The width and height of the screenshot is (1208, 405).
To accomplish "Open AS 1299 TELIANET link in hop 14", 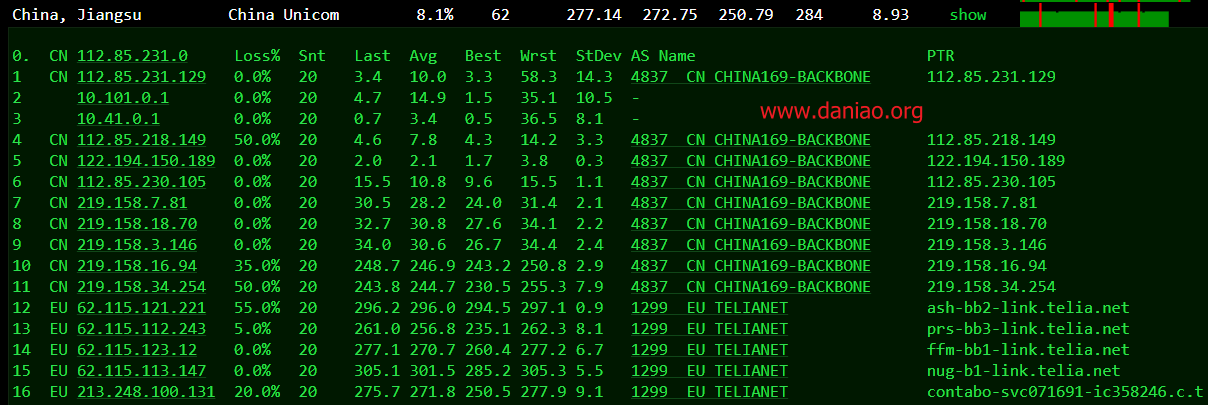I will pyautogui.click(x=710, y=350).
